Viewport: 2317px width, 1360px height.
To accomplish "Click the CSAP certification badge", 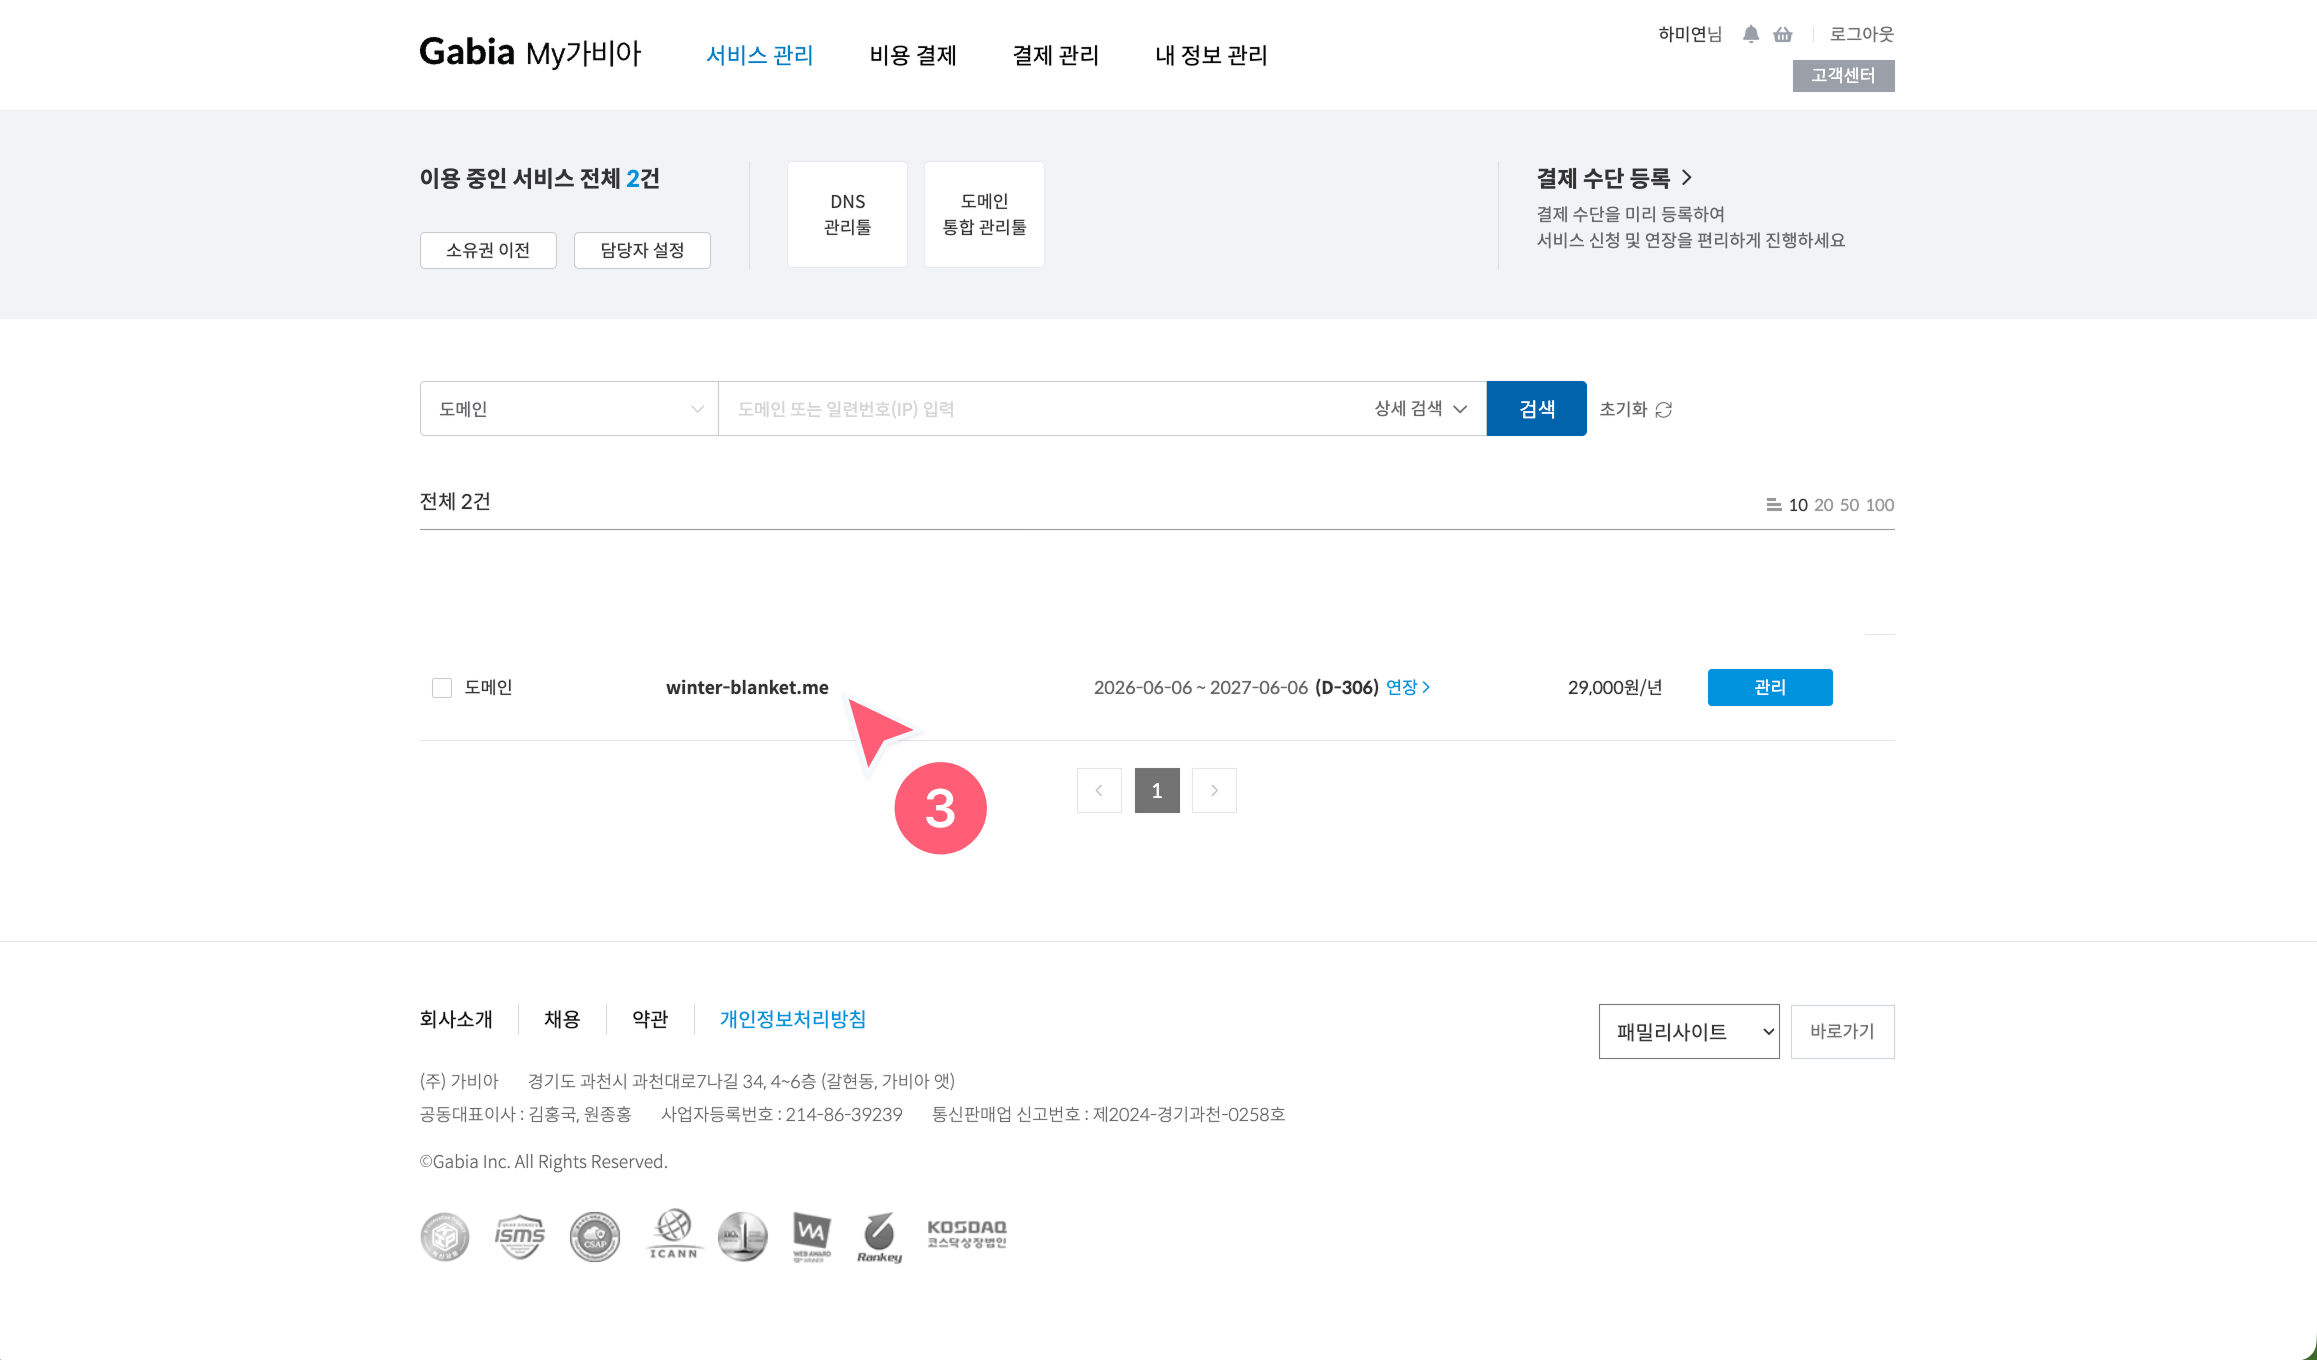I will click(595, 1237).
